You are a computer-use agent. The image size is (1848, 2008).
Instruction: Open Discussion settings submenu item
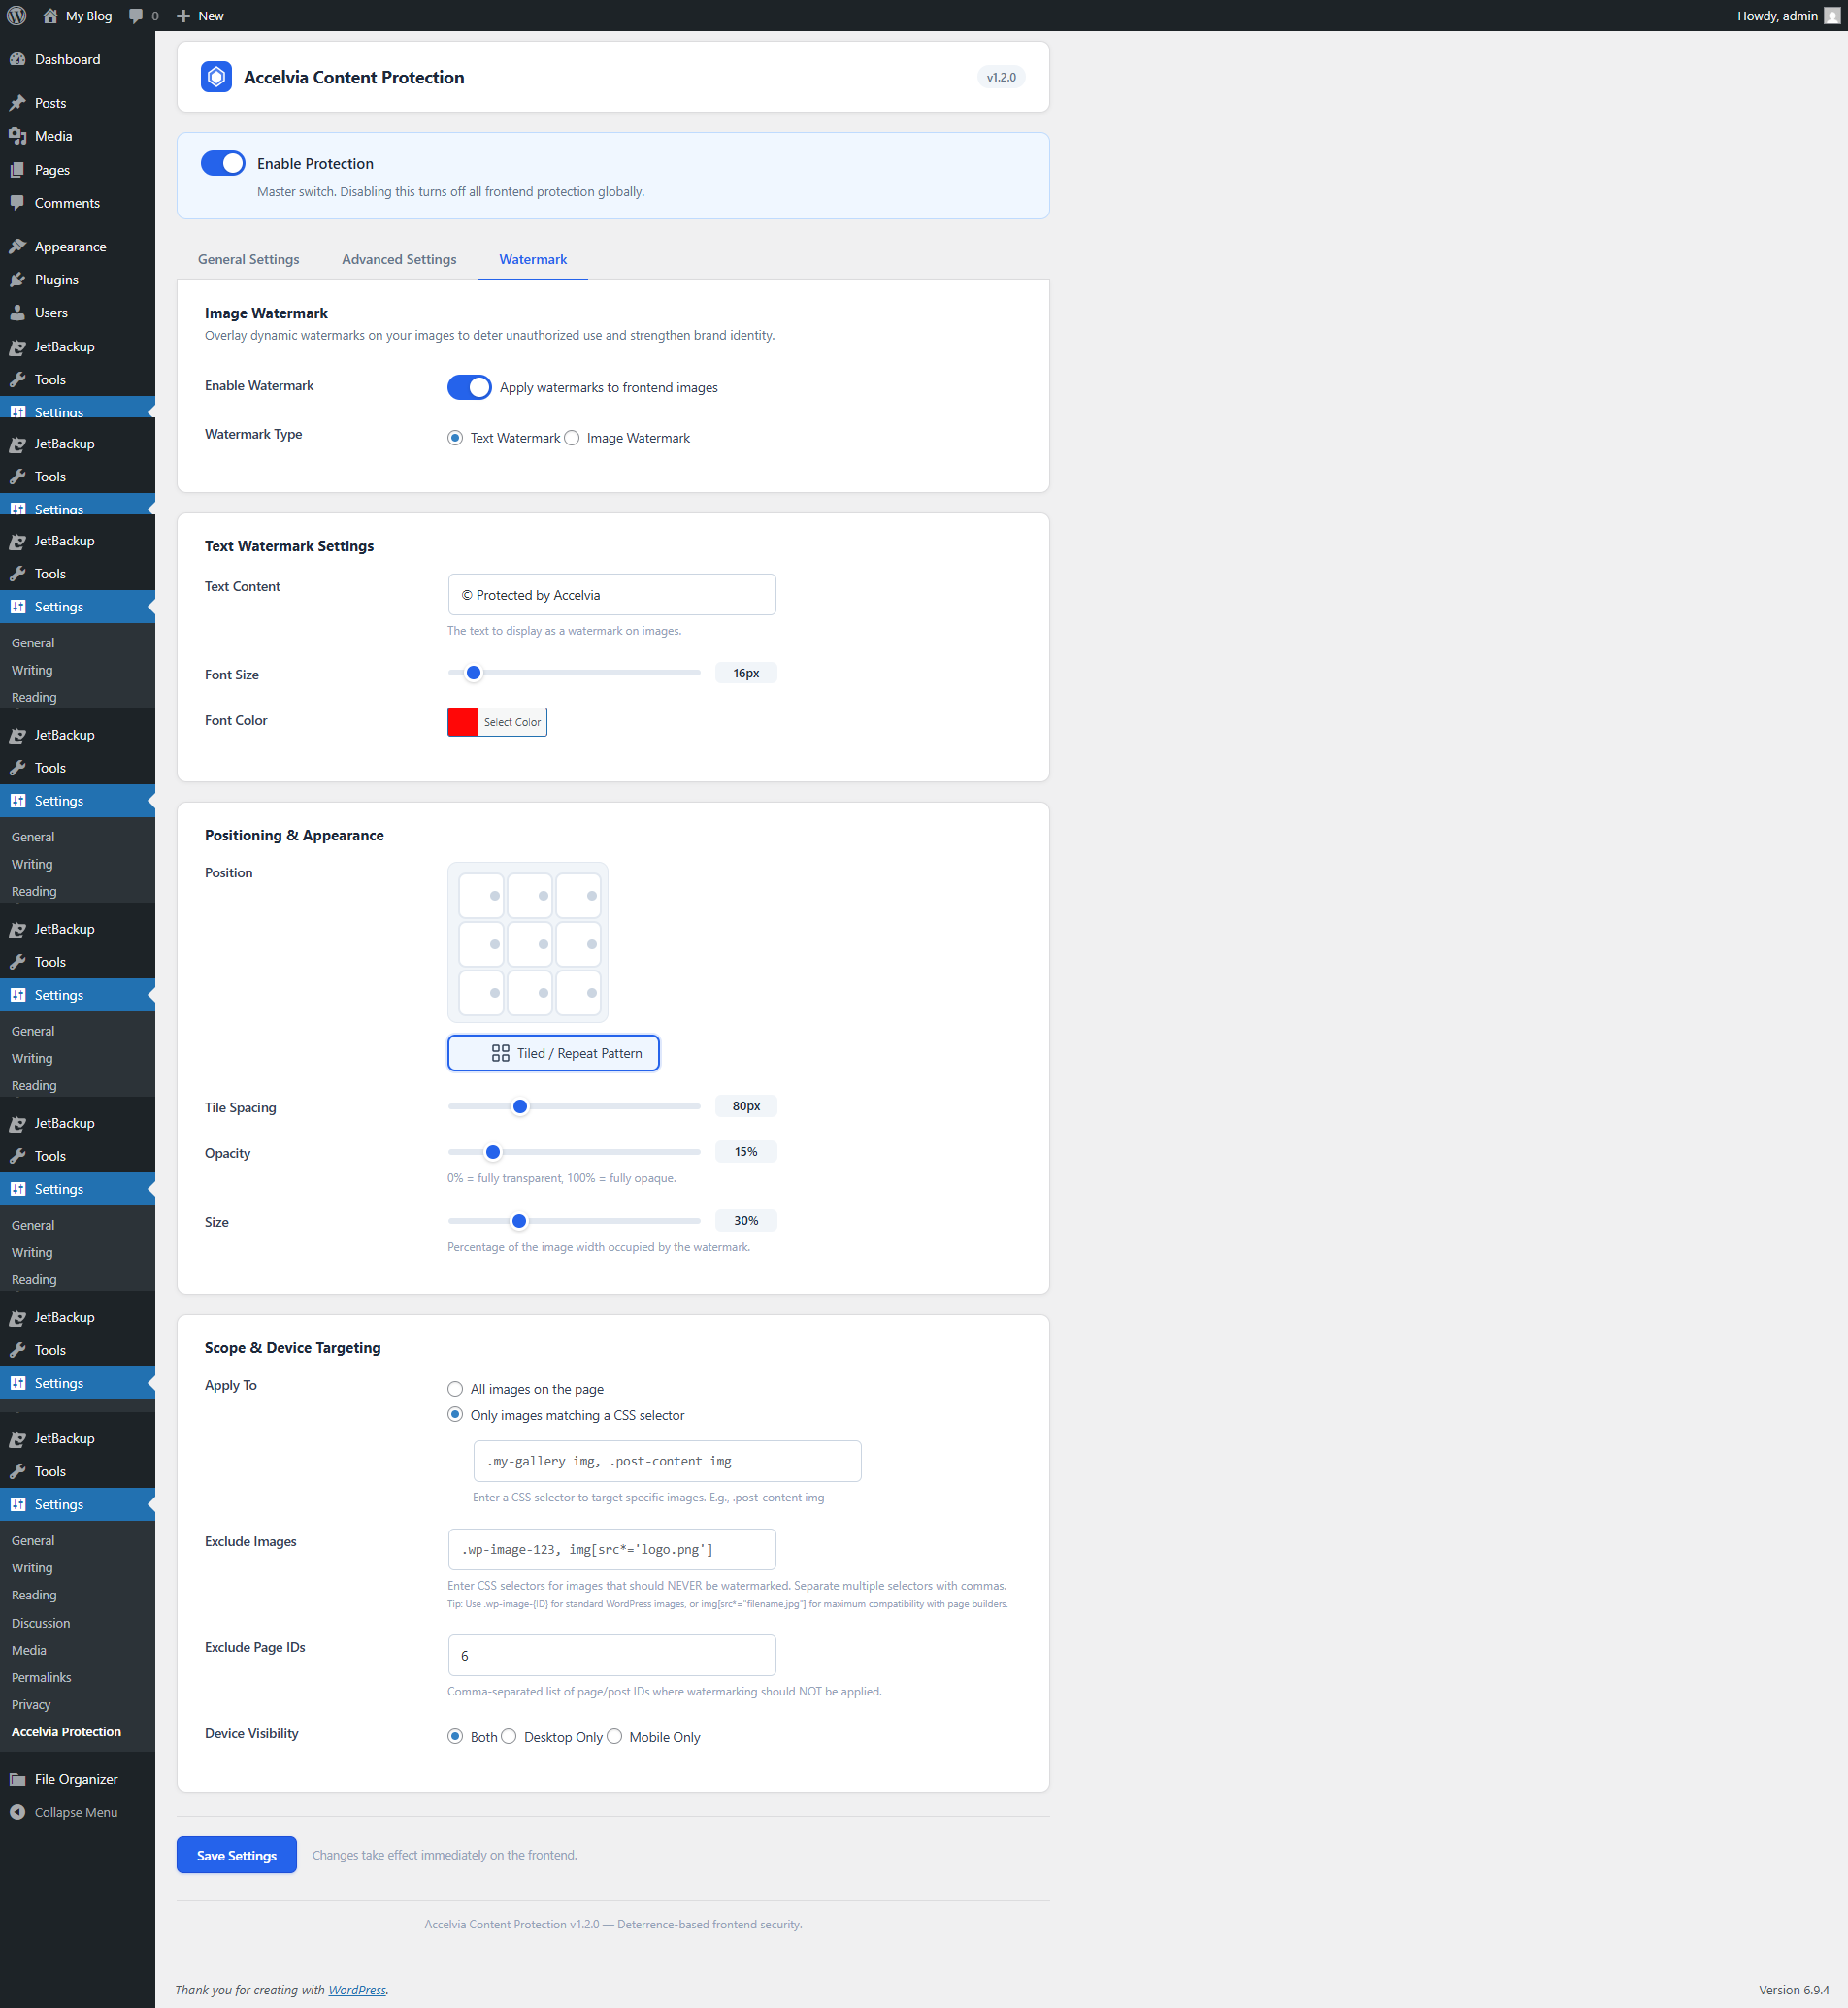[x=41, y=1623]
